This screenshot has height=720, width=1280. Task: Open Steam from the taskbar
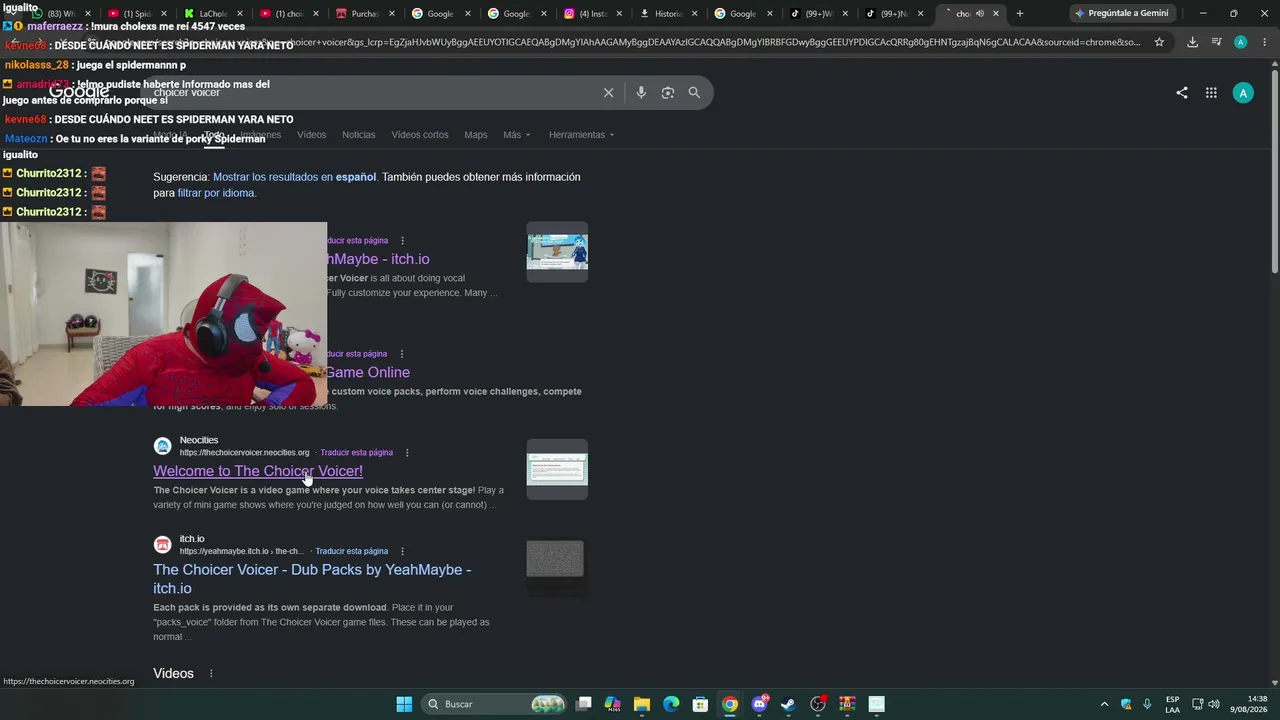pyautogui.click(x=788, y=704)
